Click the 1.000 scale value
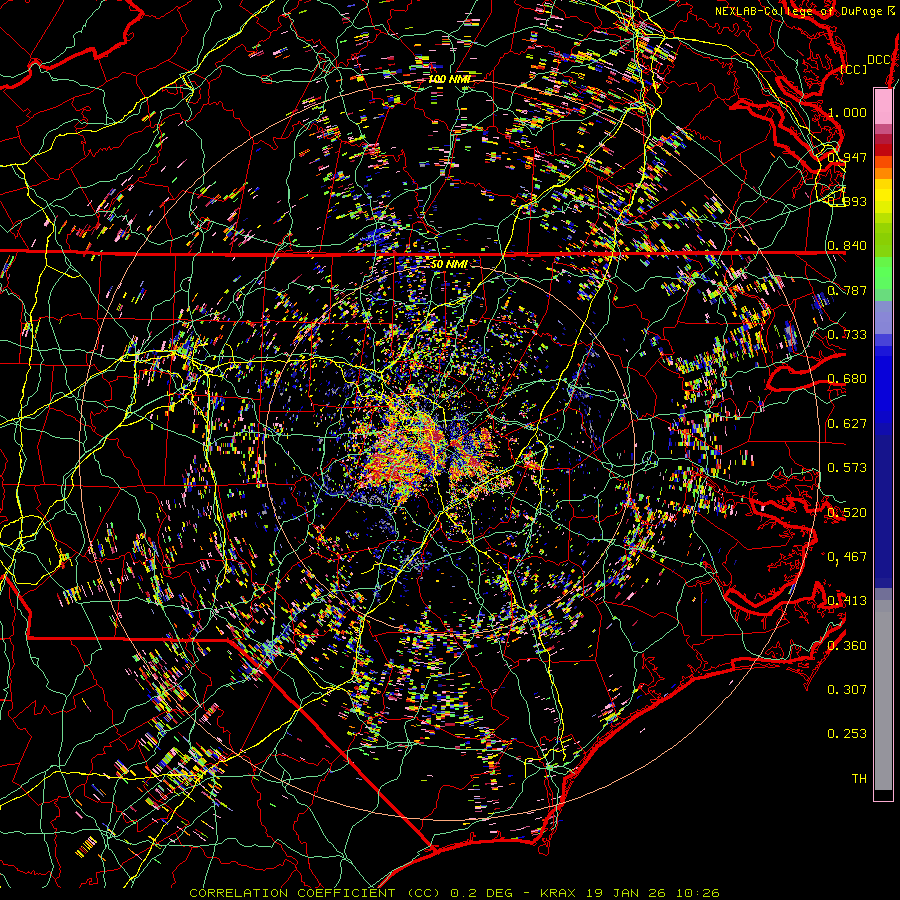900x900 pixels. click(x=847, y=112)
